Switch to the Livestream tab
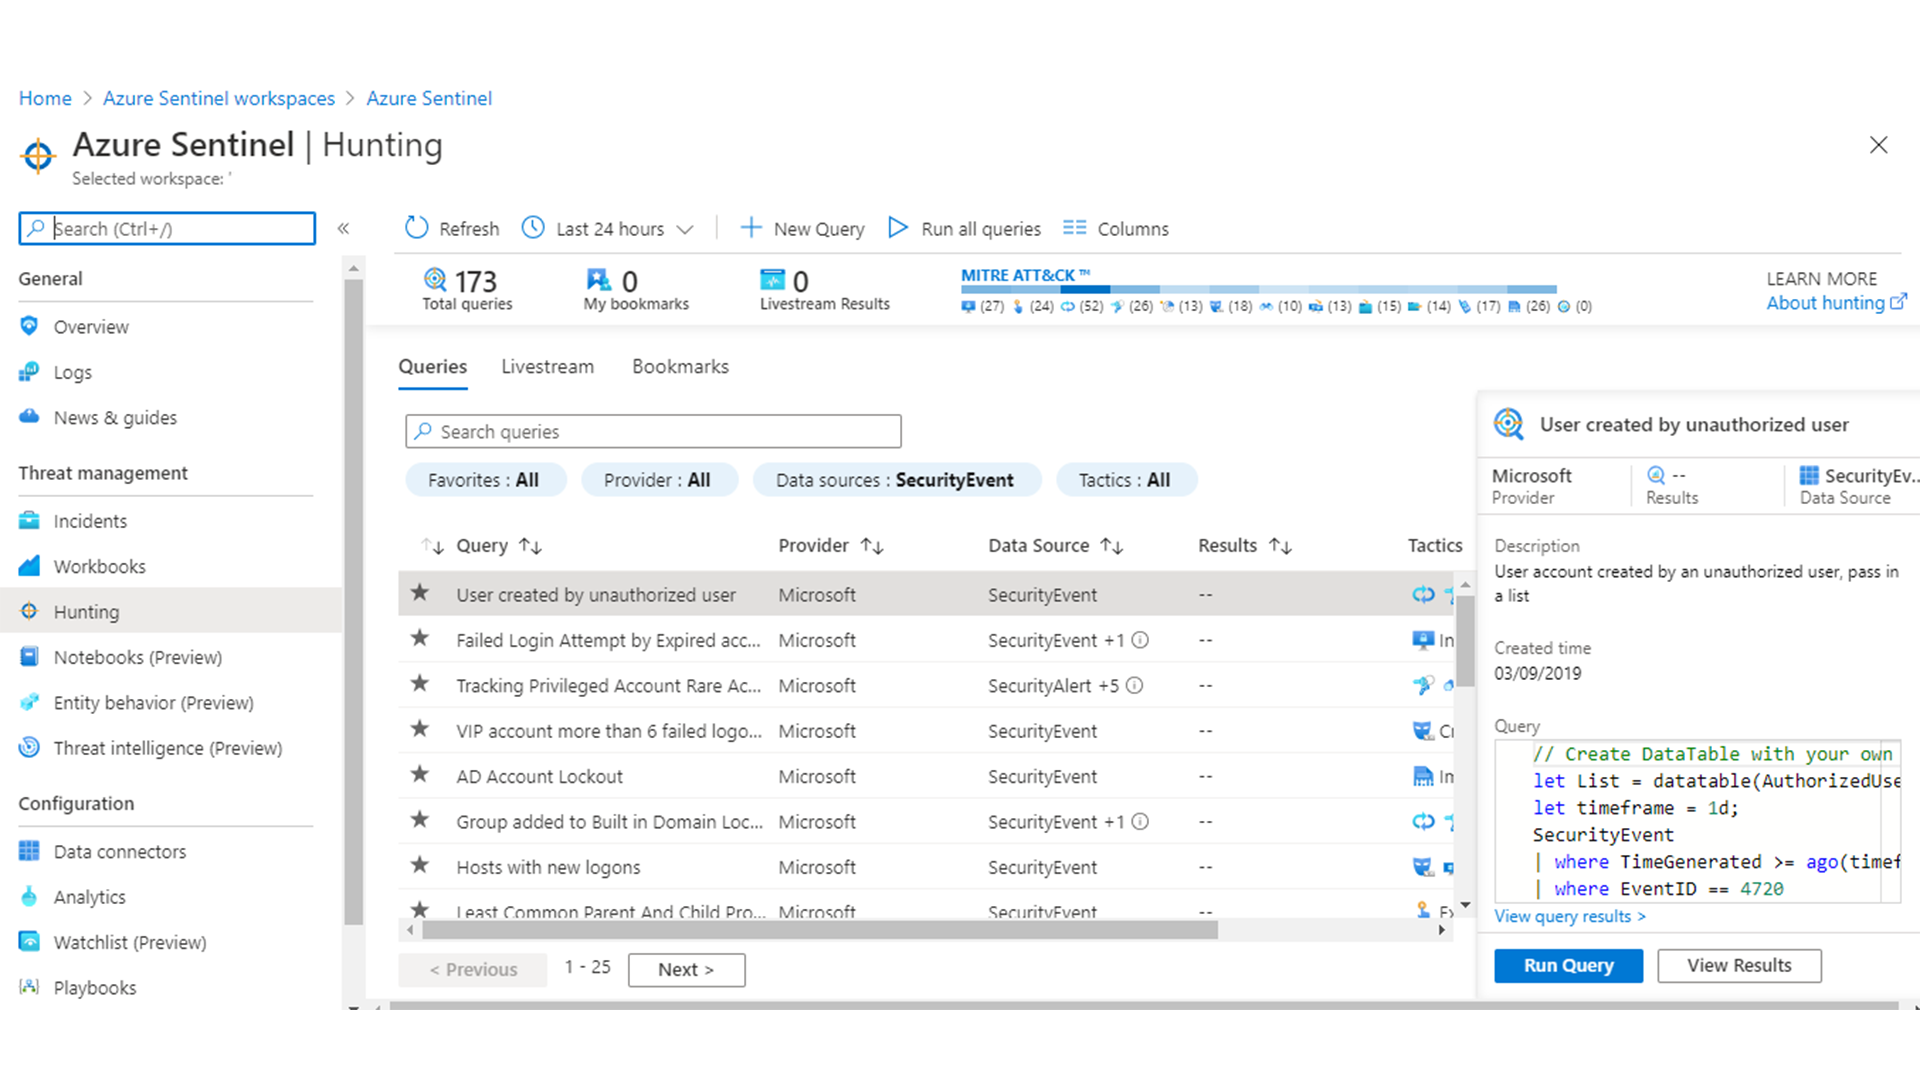The height and width of the screenshot is (1080, 1920). [x=547, y=367]
